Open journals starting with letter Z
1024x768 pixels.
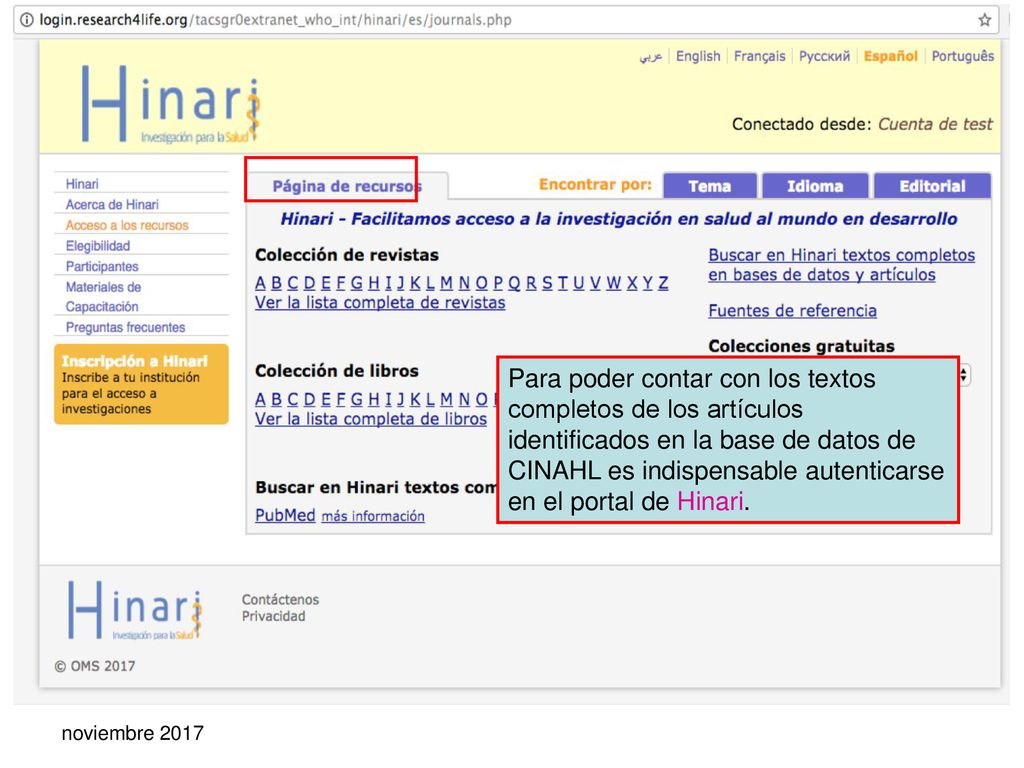[x=664, y=283]
